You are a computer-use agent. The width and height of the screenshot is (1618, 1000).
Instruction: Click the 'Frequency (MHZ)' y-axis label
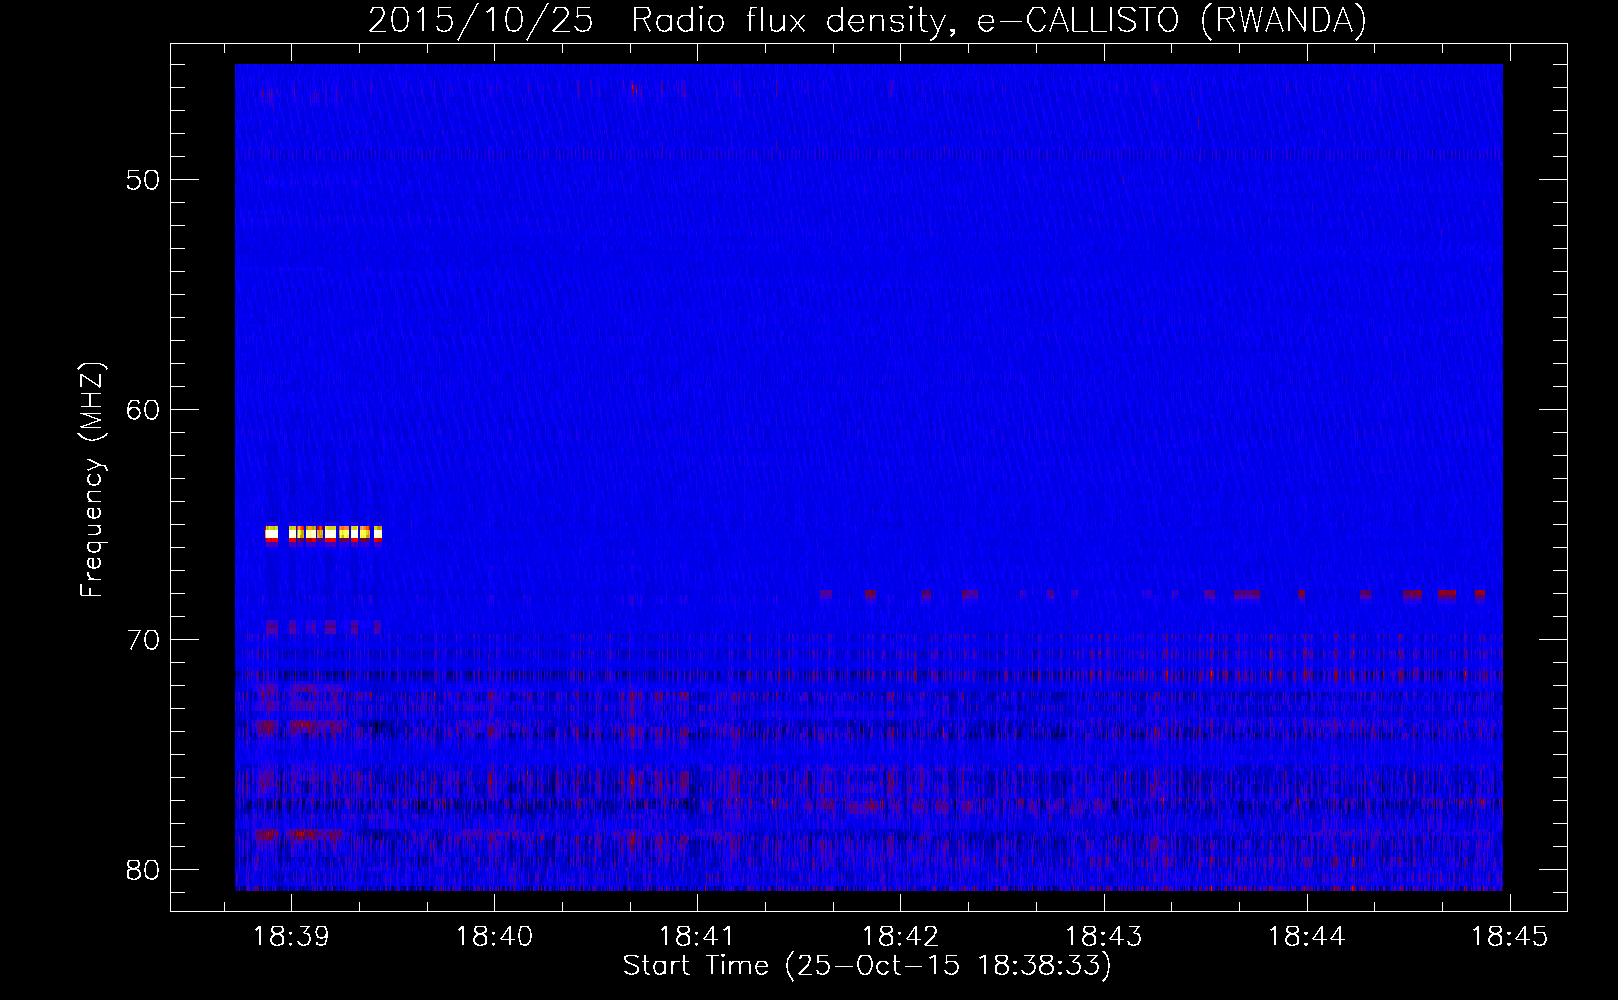pyautogui.click(x=92, y=480)
